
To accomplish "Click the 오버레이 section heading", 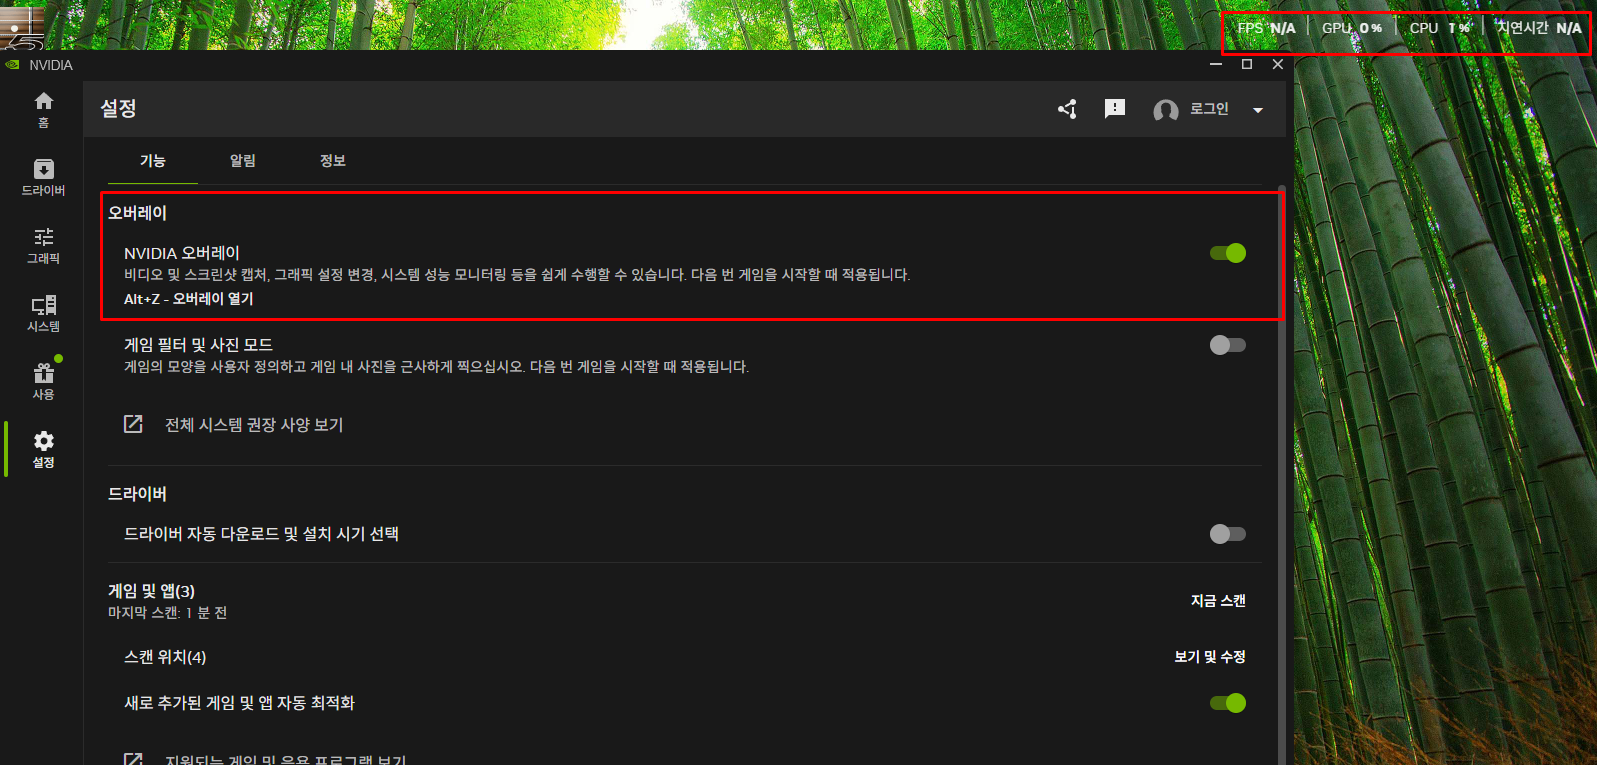I will [x=137, y=213].
